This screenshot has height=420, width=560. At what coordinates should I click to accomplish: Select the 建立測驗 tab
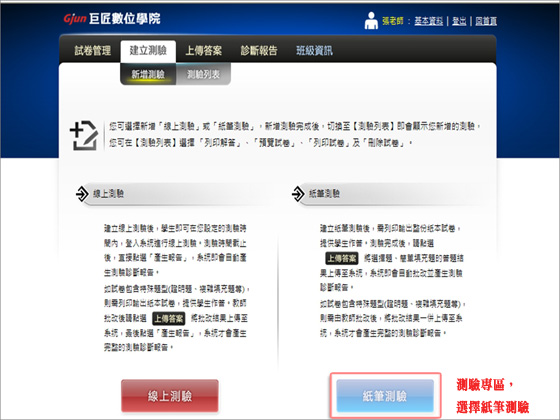pyautogui.click(x=148, y=50)
